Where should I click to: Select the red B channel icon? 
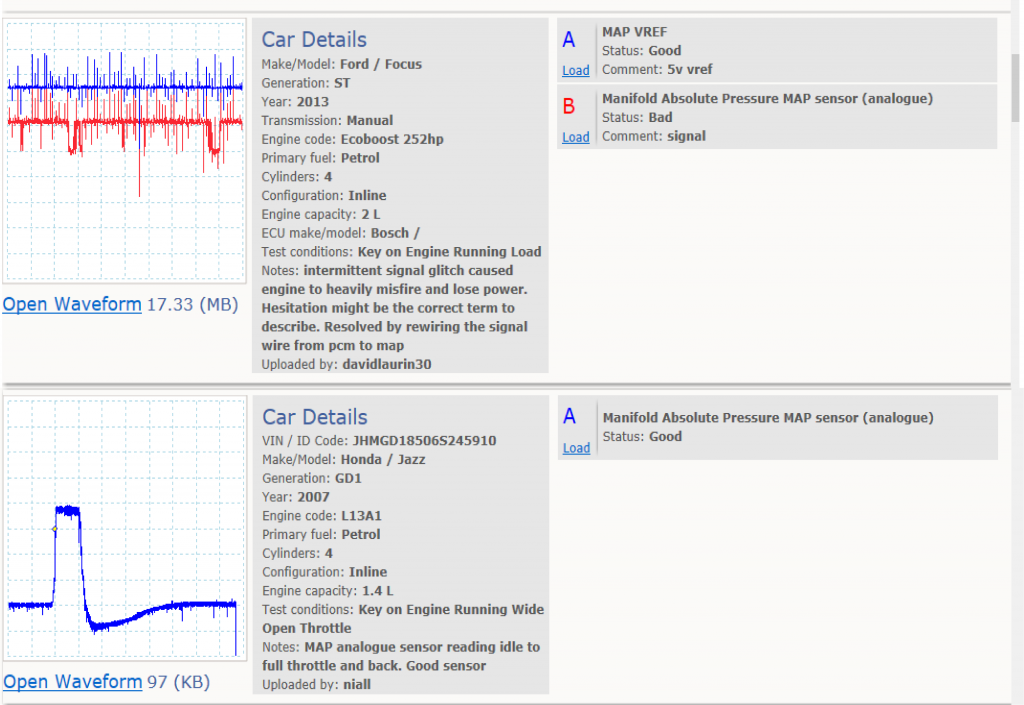pyautogui.click(x=569, y=106)
